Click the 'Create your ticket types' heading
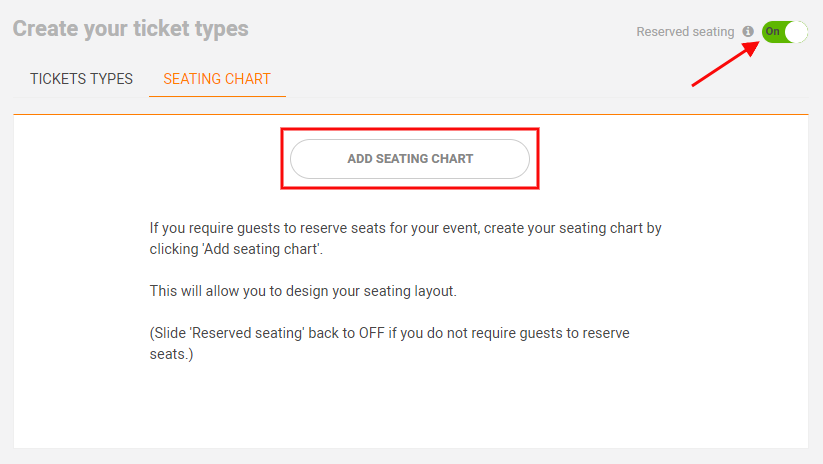823x464 pixels. pos(131,29)
